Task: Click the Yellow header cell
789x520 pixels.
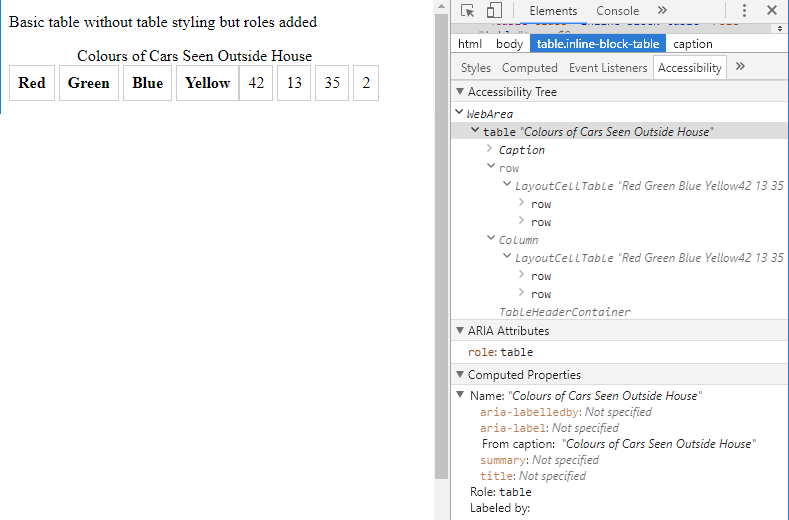Action: [x=207, y=83]
